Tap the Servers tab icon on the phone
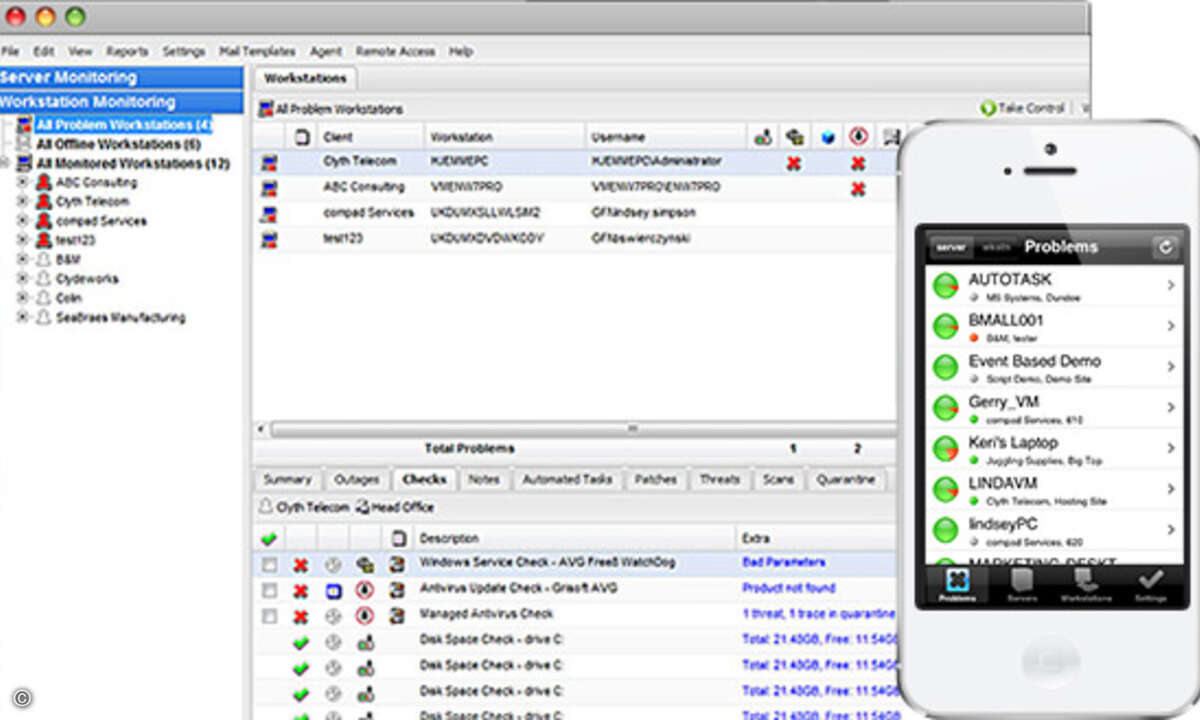This screenshot has height=720, width=1200. point(1020,581)
